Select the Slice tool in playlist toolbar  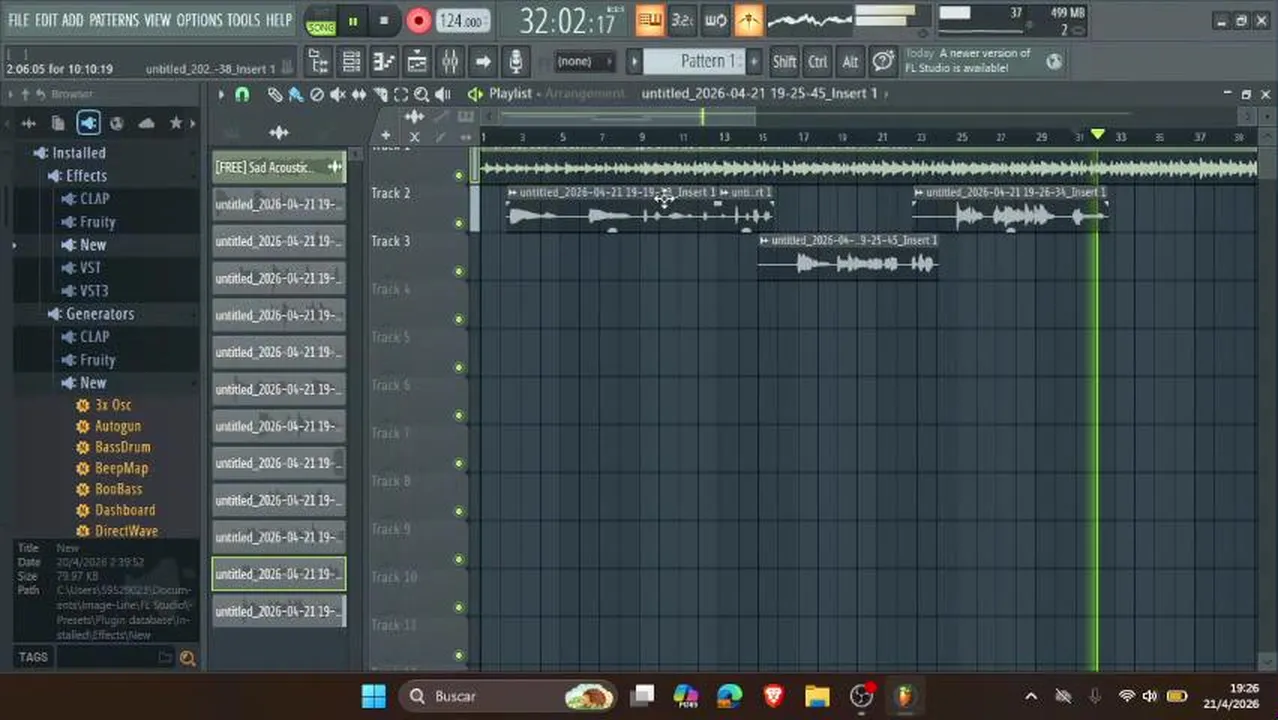click(x=380, y=94)
